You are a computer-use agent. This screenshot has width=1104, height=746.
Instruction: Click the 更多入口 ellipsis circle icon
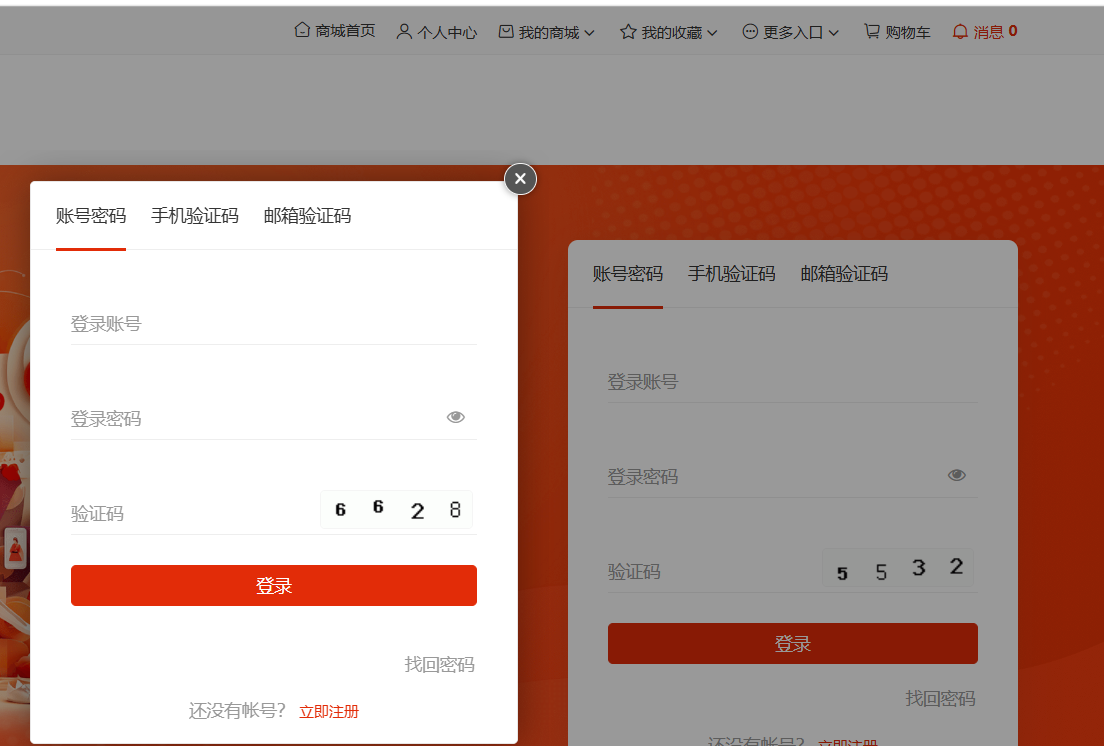point(750,32)
